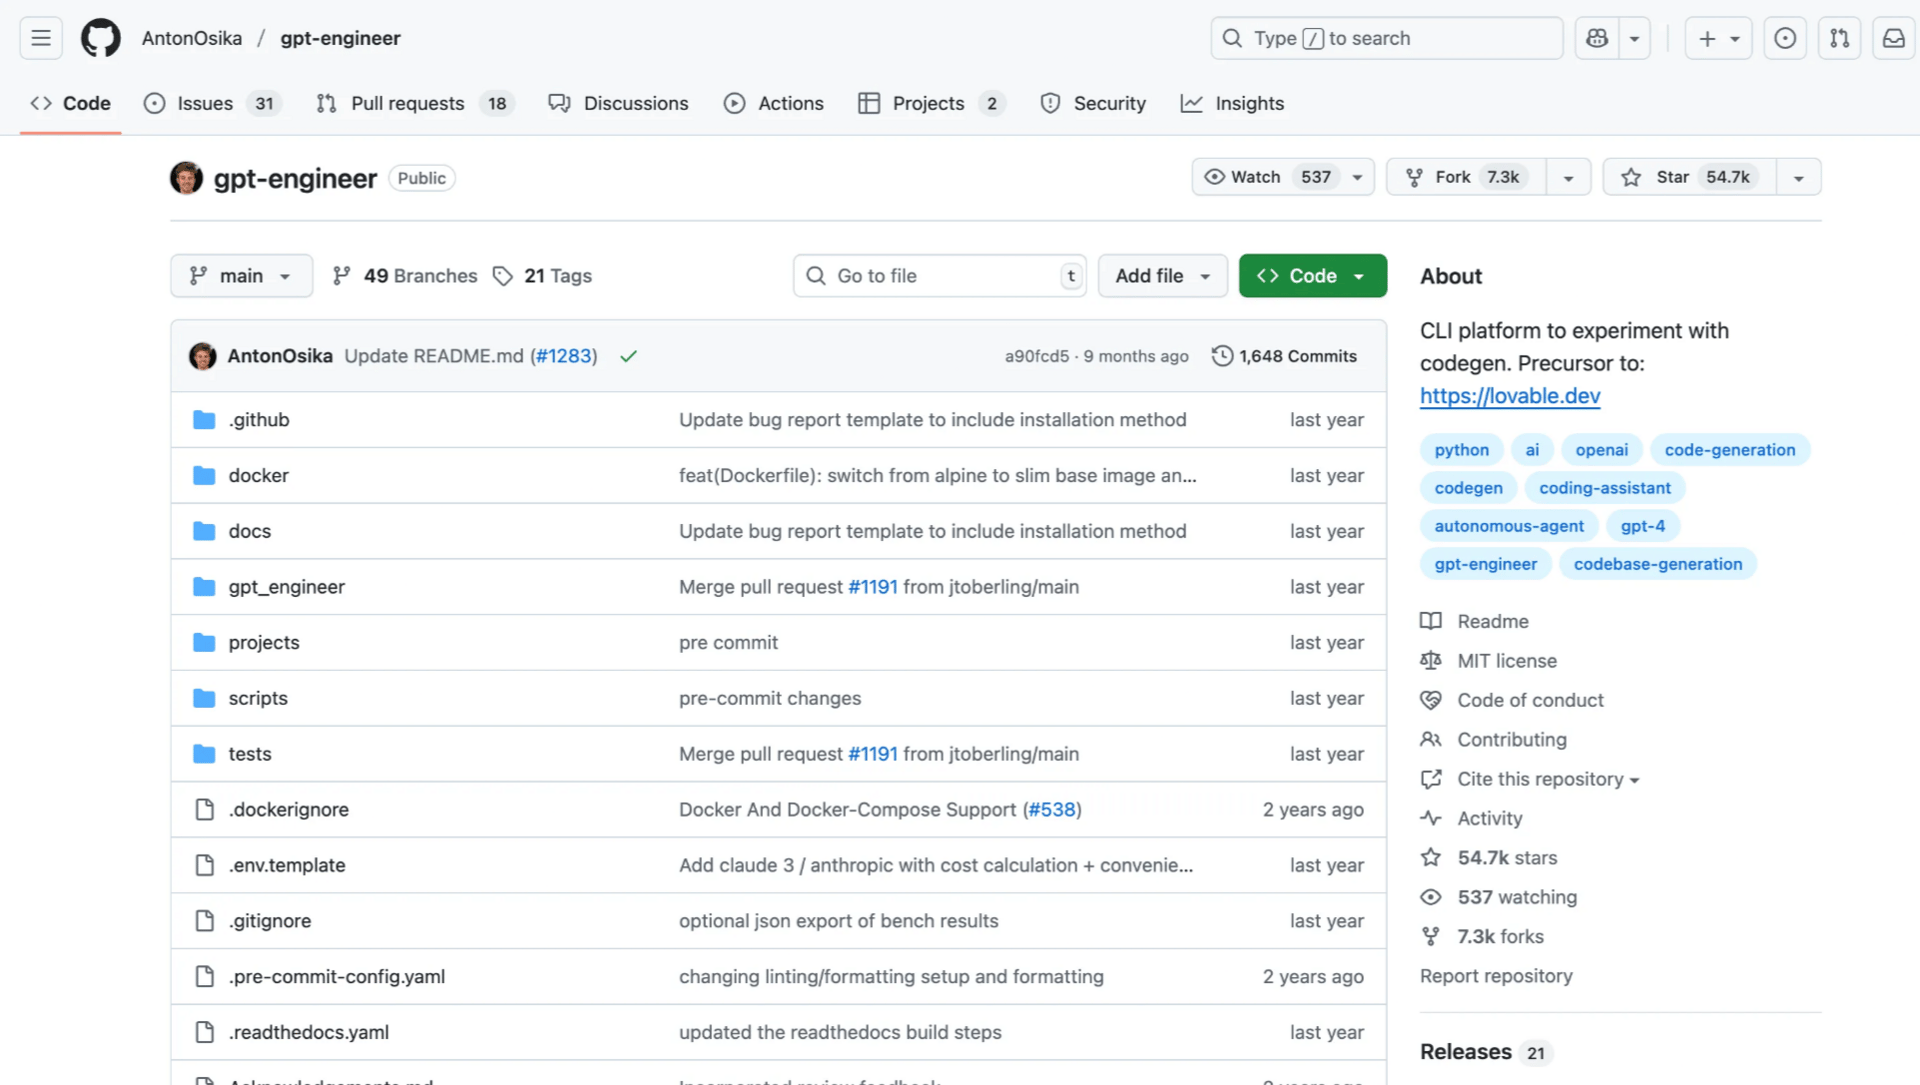1920x1085 pixels.
Task: Open commit history clock icon
Action: [x=1222, y=356]
